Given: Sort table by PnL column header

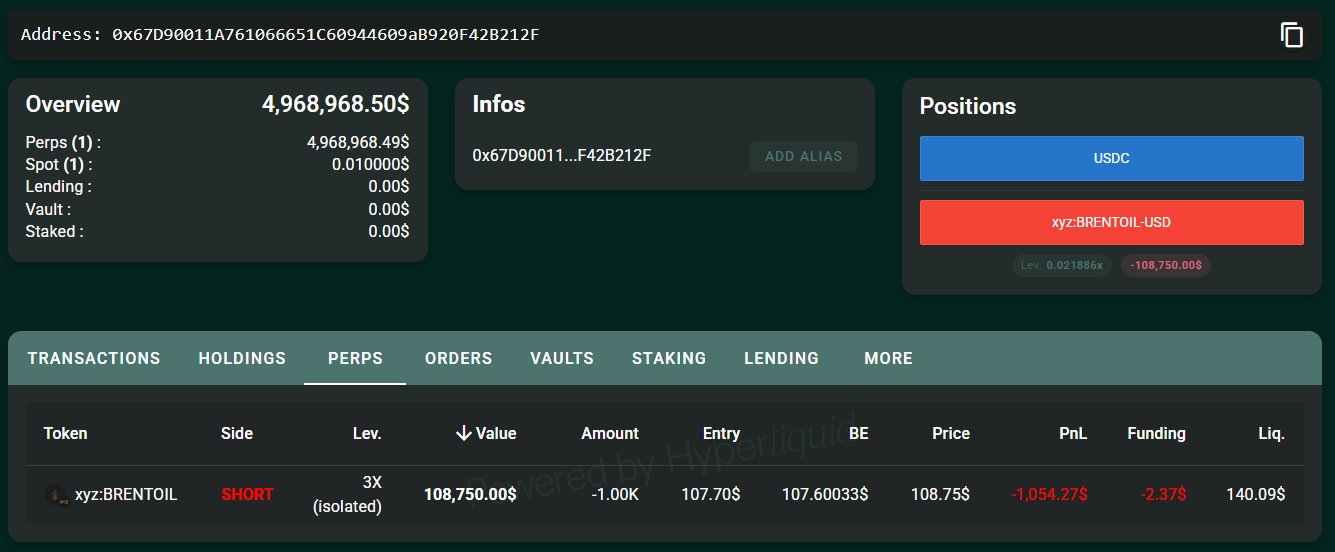Looking at the screenshot, I should click(1074, 433).
